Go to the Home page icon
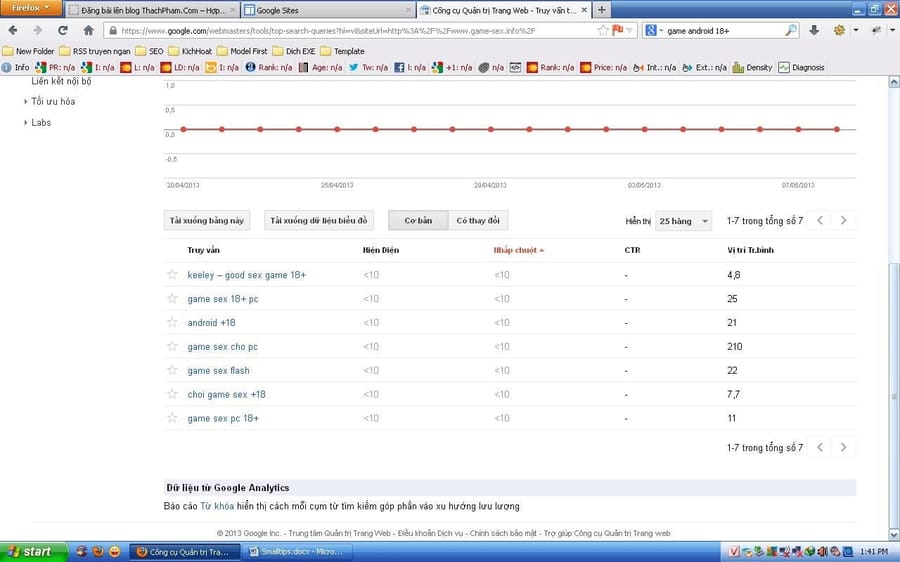 [x=88, y=30]
